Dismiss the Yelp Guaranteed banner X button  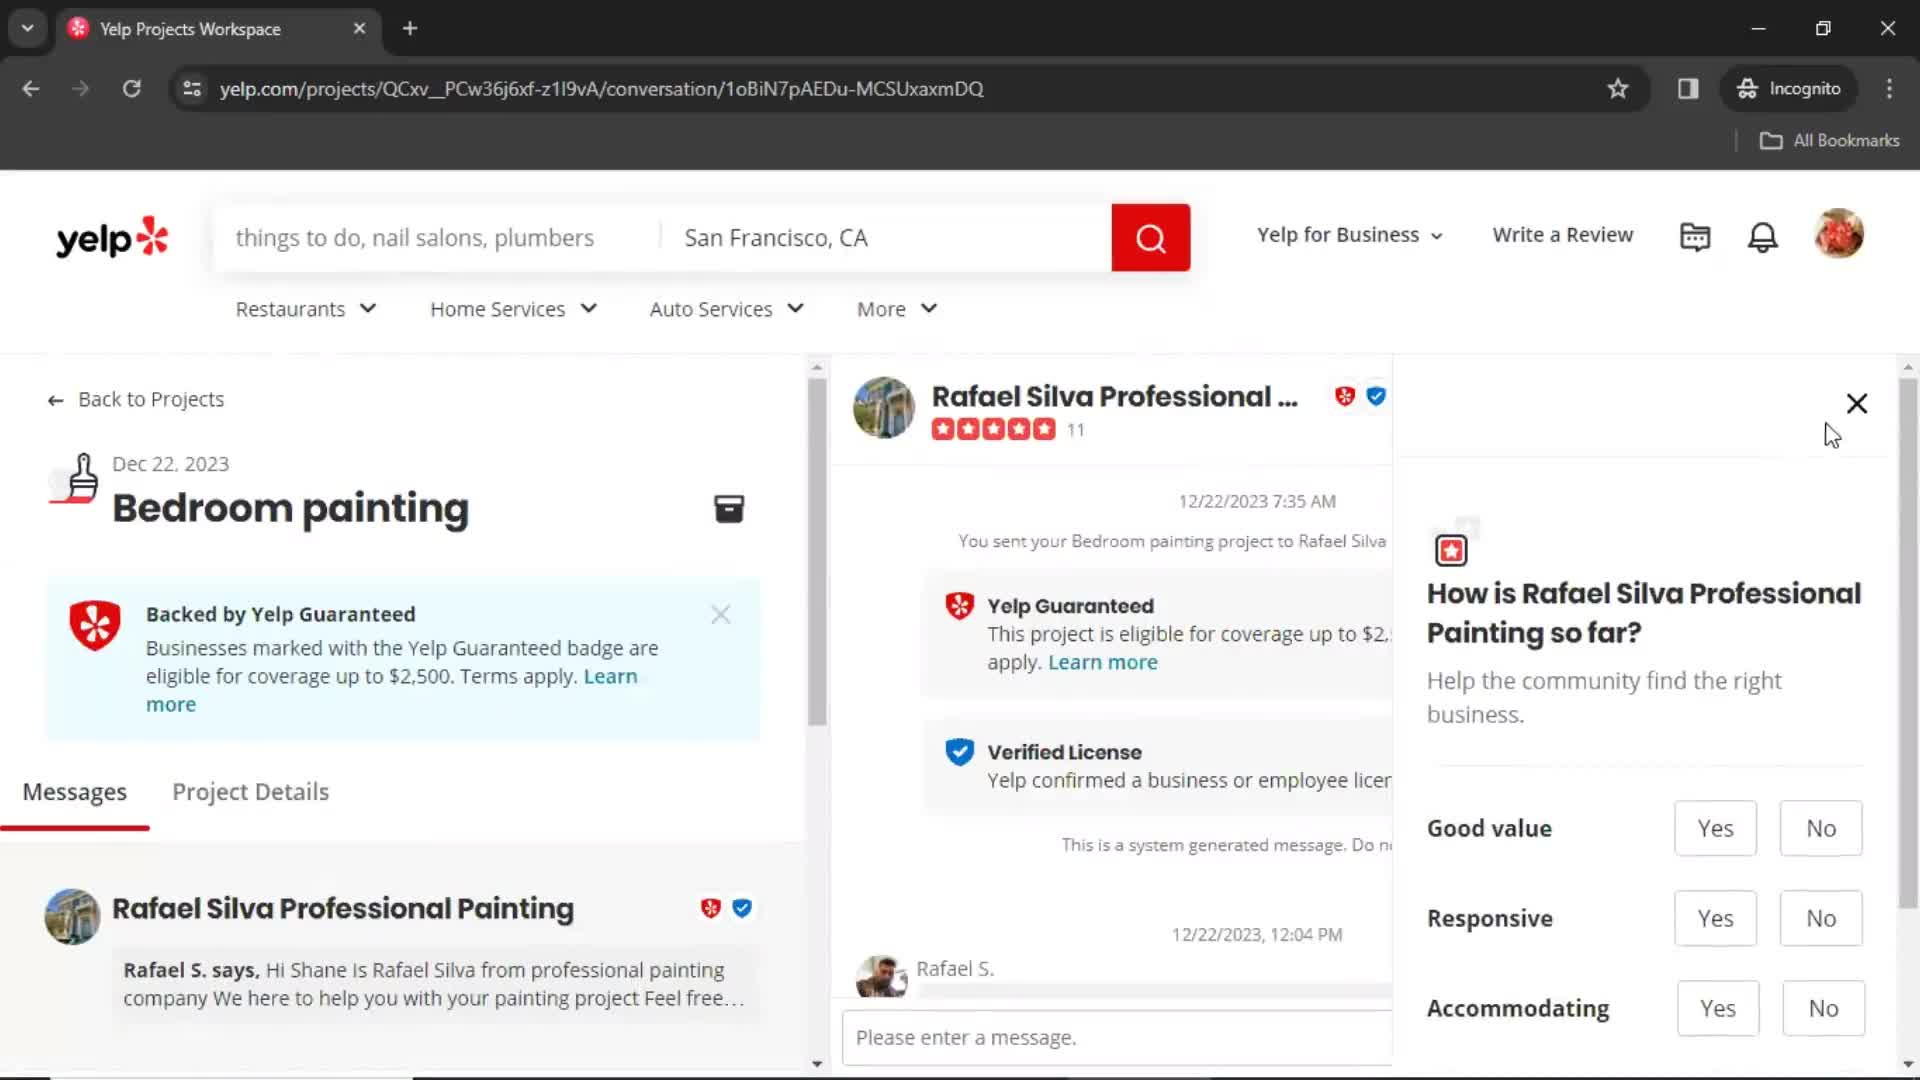(721, 613)
